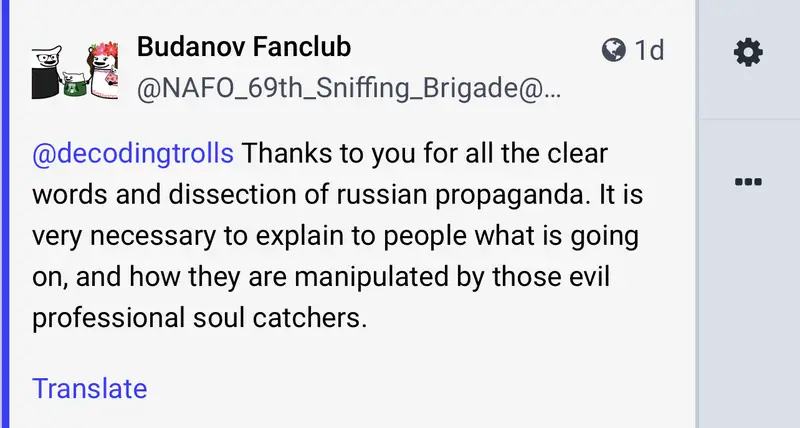Open the Budanov Fanclub display name
This screenshot has width=800, height=428.
pos(243,46)
